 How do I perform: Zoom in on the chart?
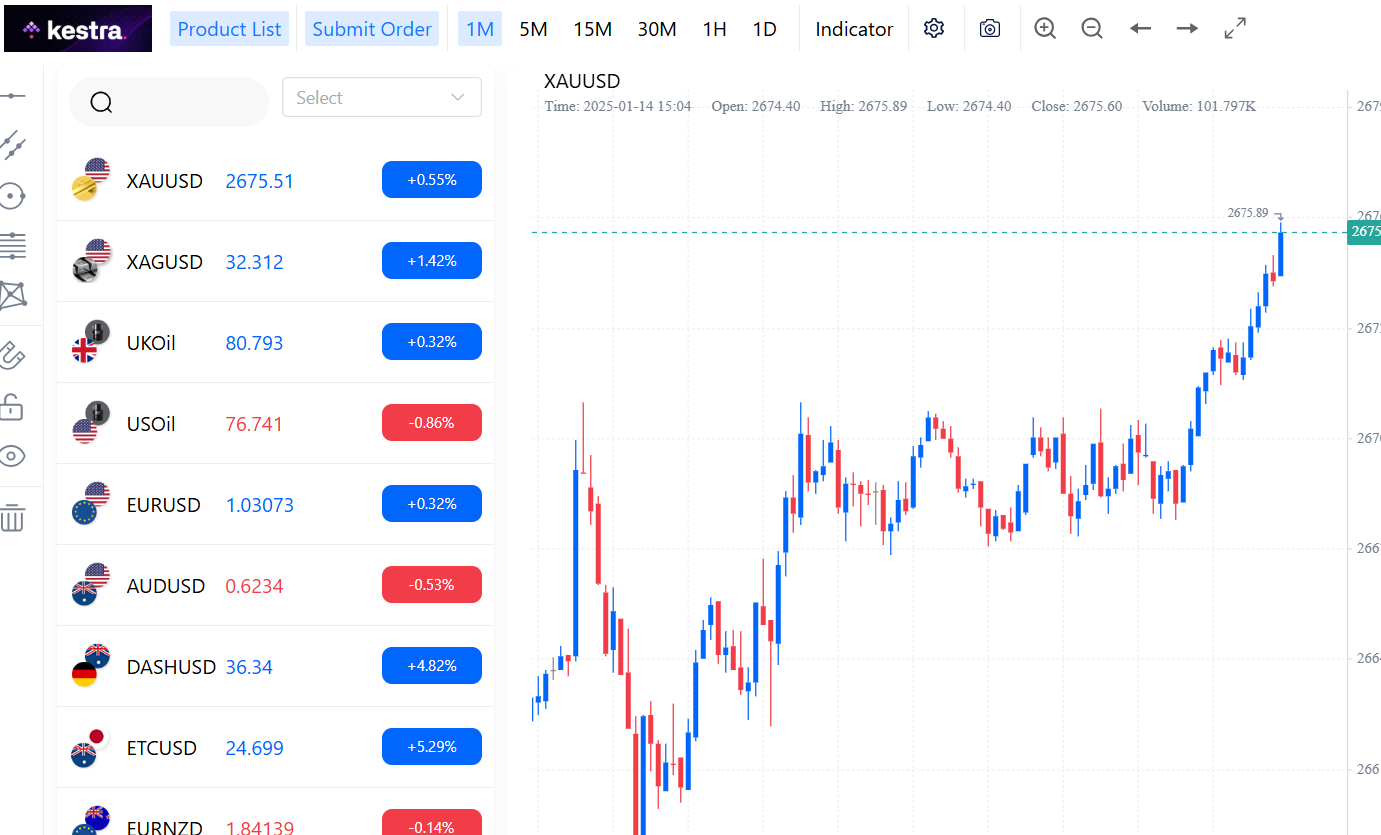[x=1045, y=29]
